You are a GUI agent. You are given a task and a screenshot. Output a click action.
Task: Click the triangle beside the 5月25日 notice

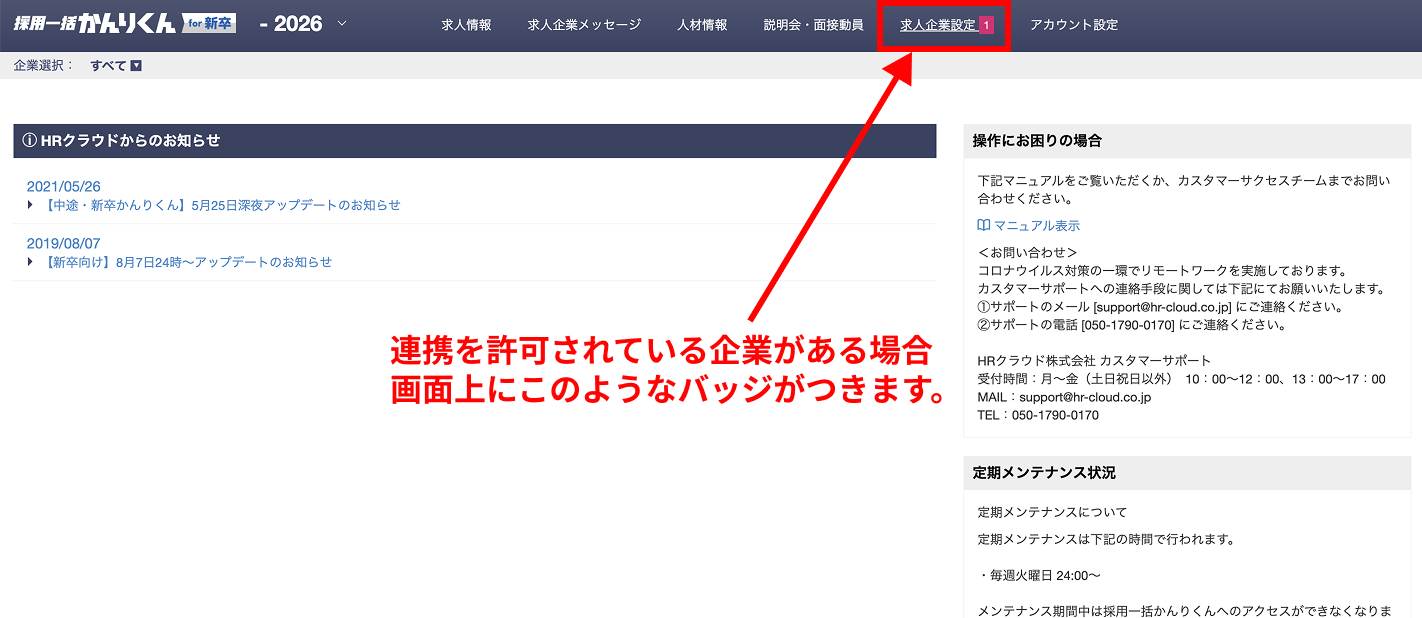tap(31, 205)
